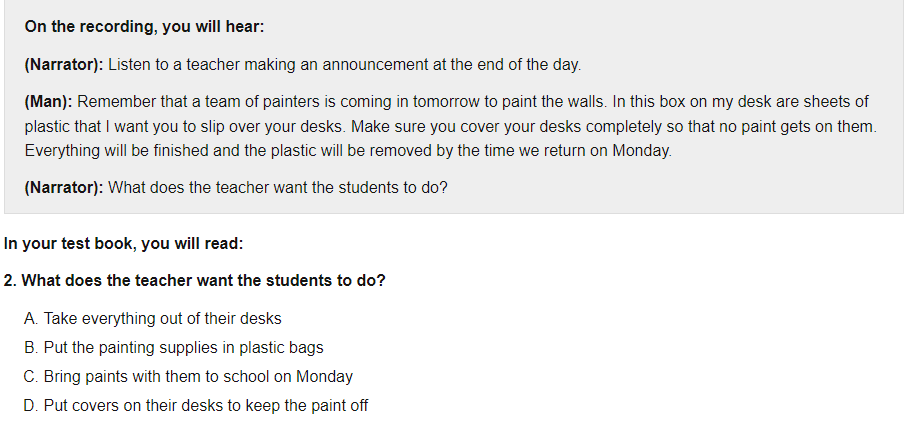Image resolution: width=907 pixels, height=424 pixels.
Task: Click the first "(Narrator):" label
Action: 63,65
